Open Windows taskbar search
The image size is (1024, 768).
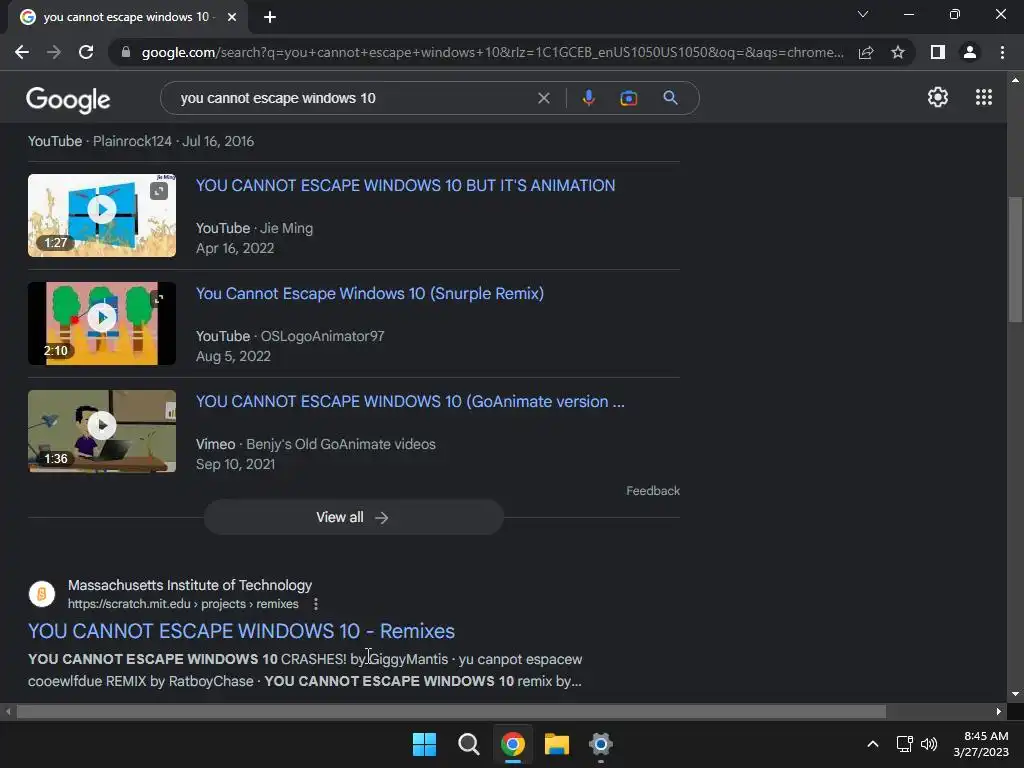468,744
